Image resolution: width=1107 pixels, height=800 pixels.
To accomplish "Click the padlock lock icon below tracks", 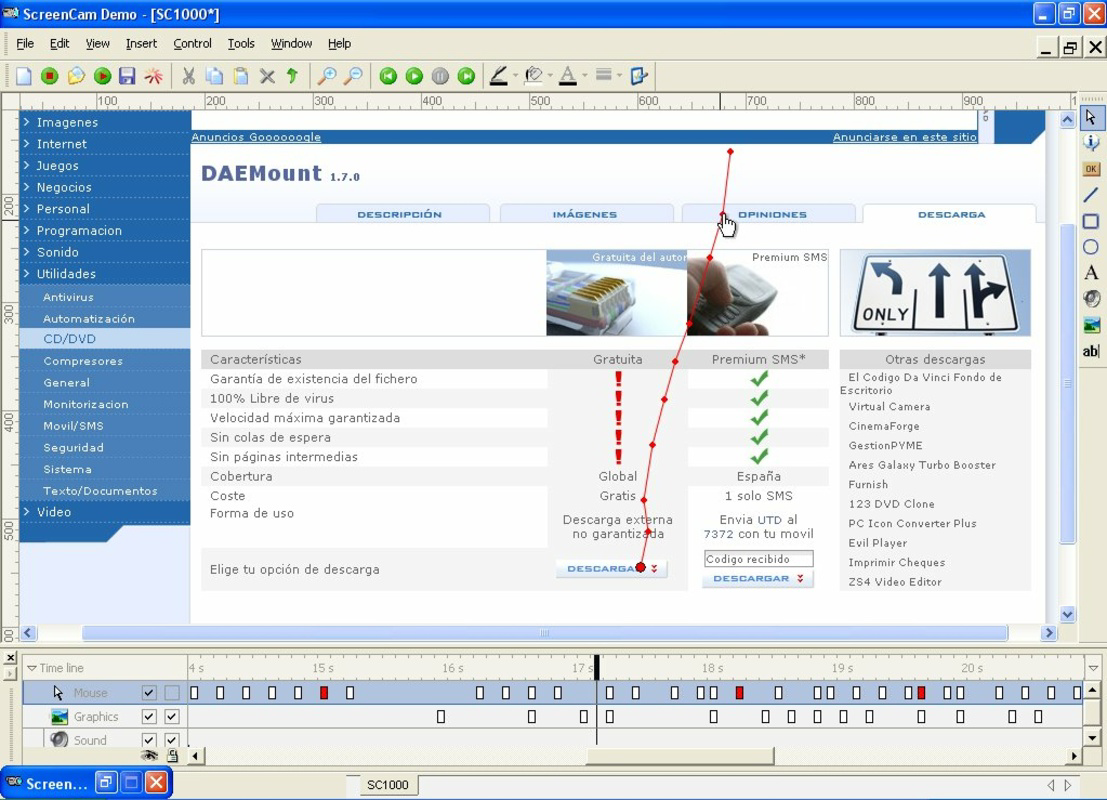I will coord(172,756).
